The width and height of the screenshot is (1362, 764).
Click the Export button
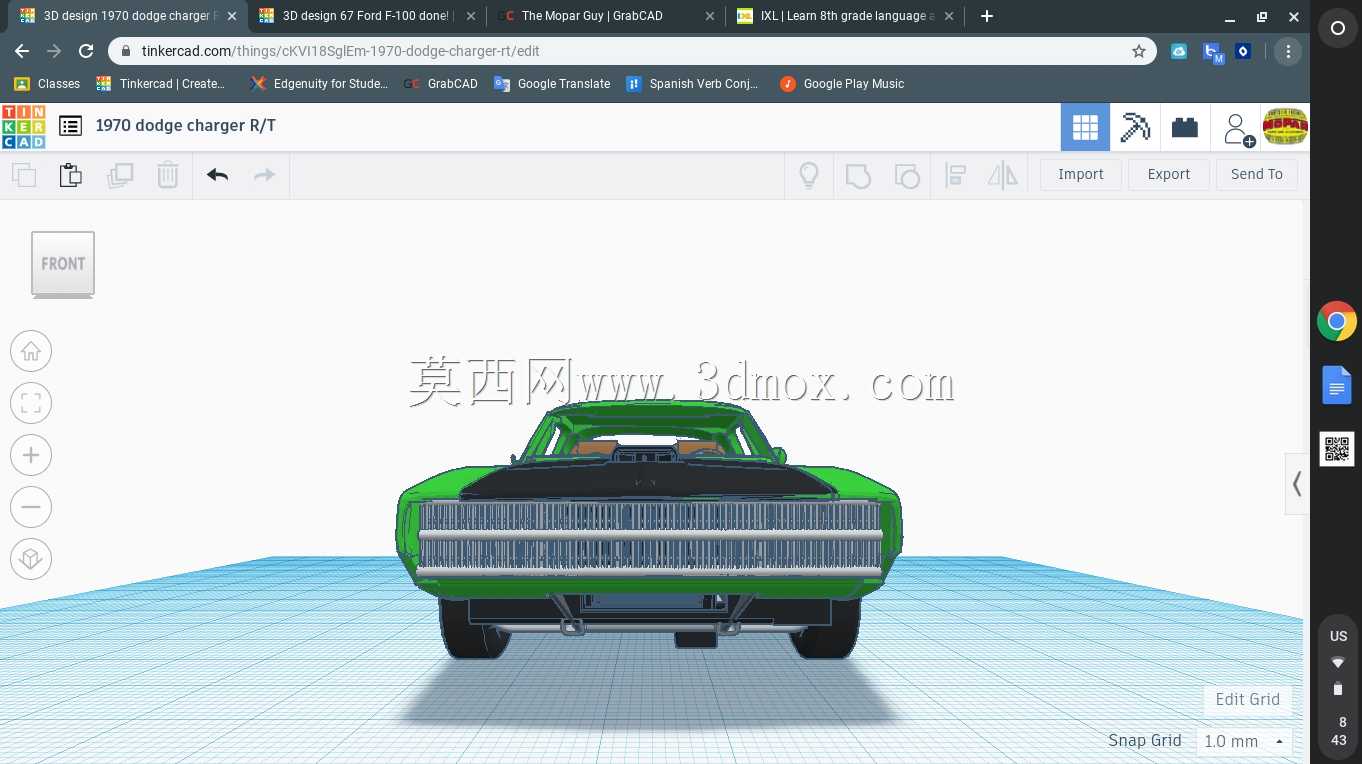click(1169, 174)
